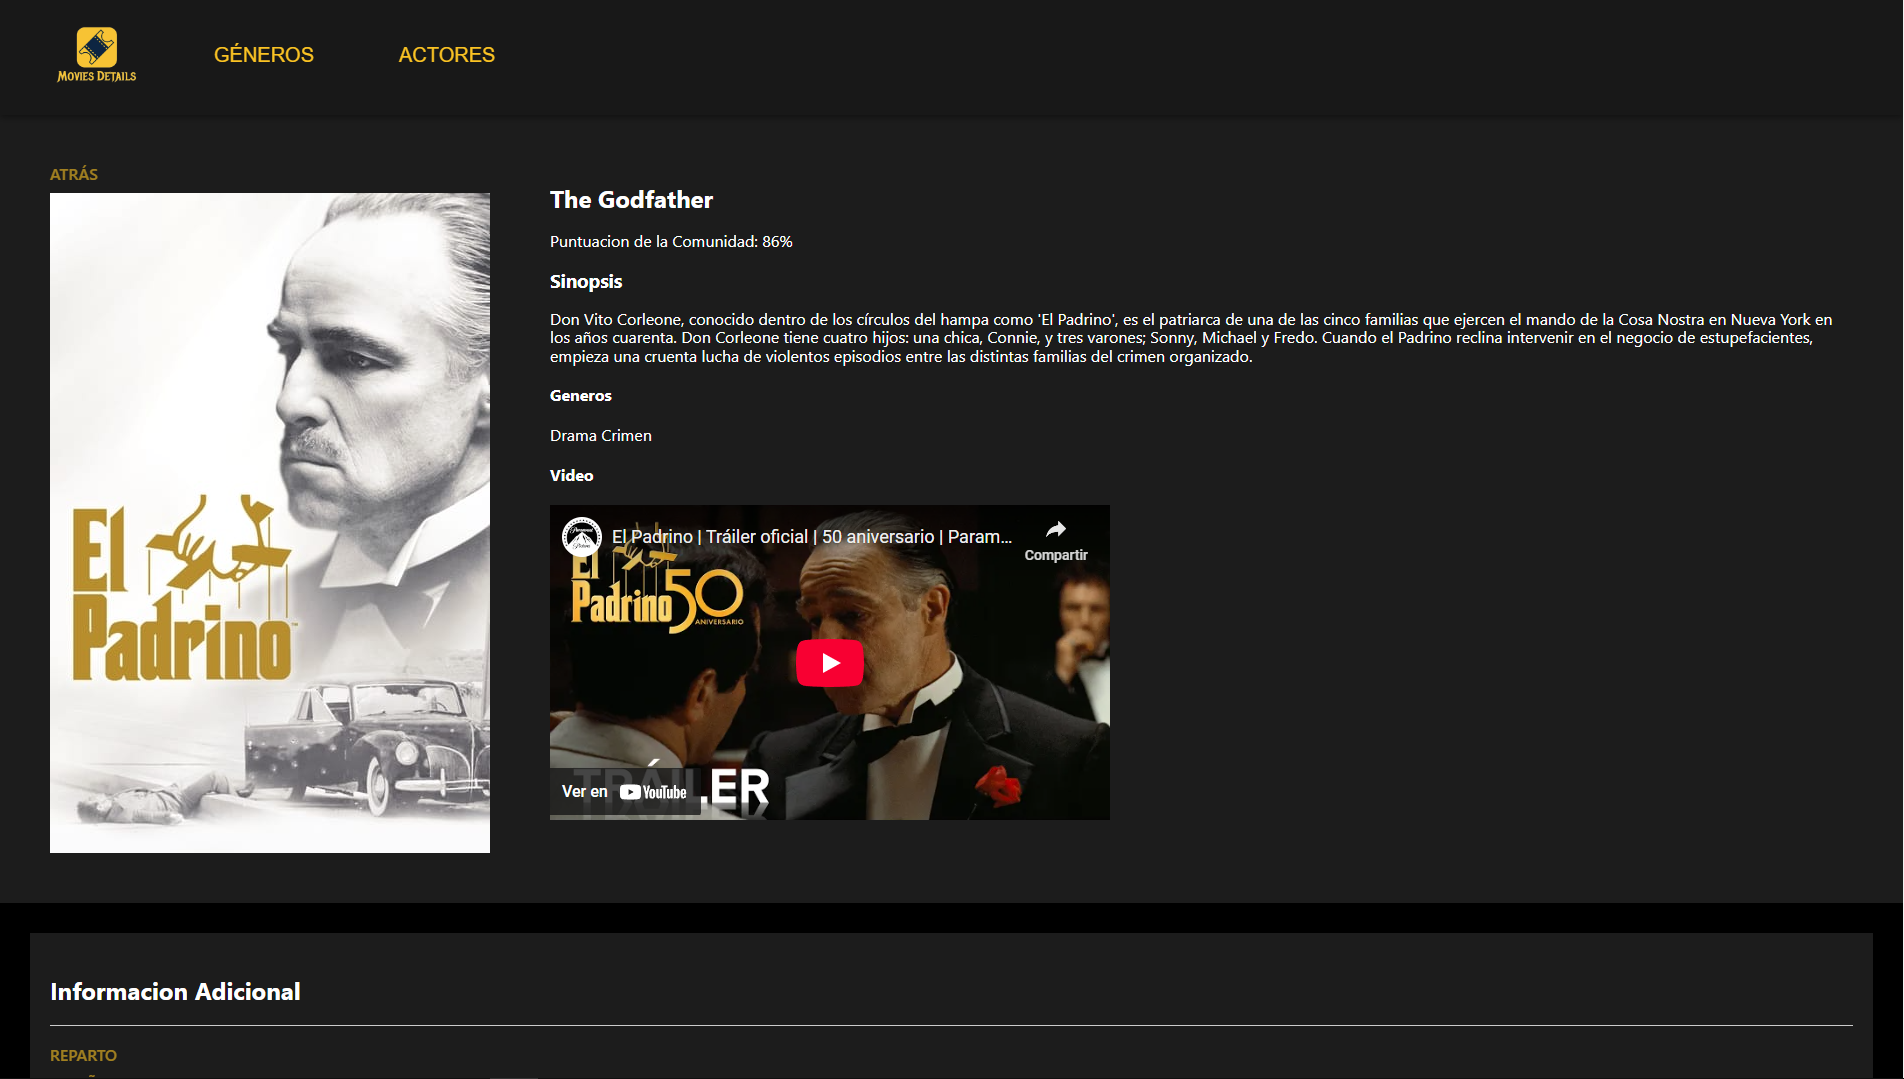Open the GÉNEROS menu item
This screenshot has width=1904, height=1079.
click(264, 55)
